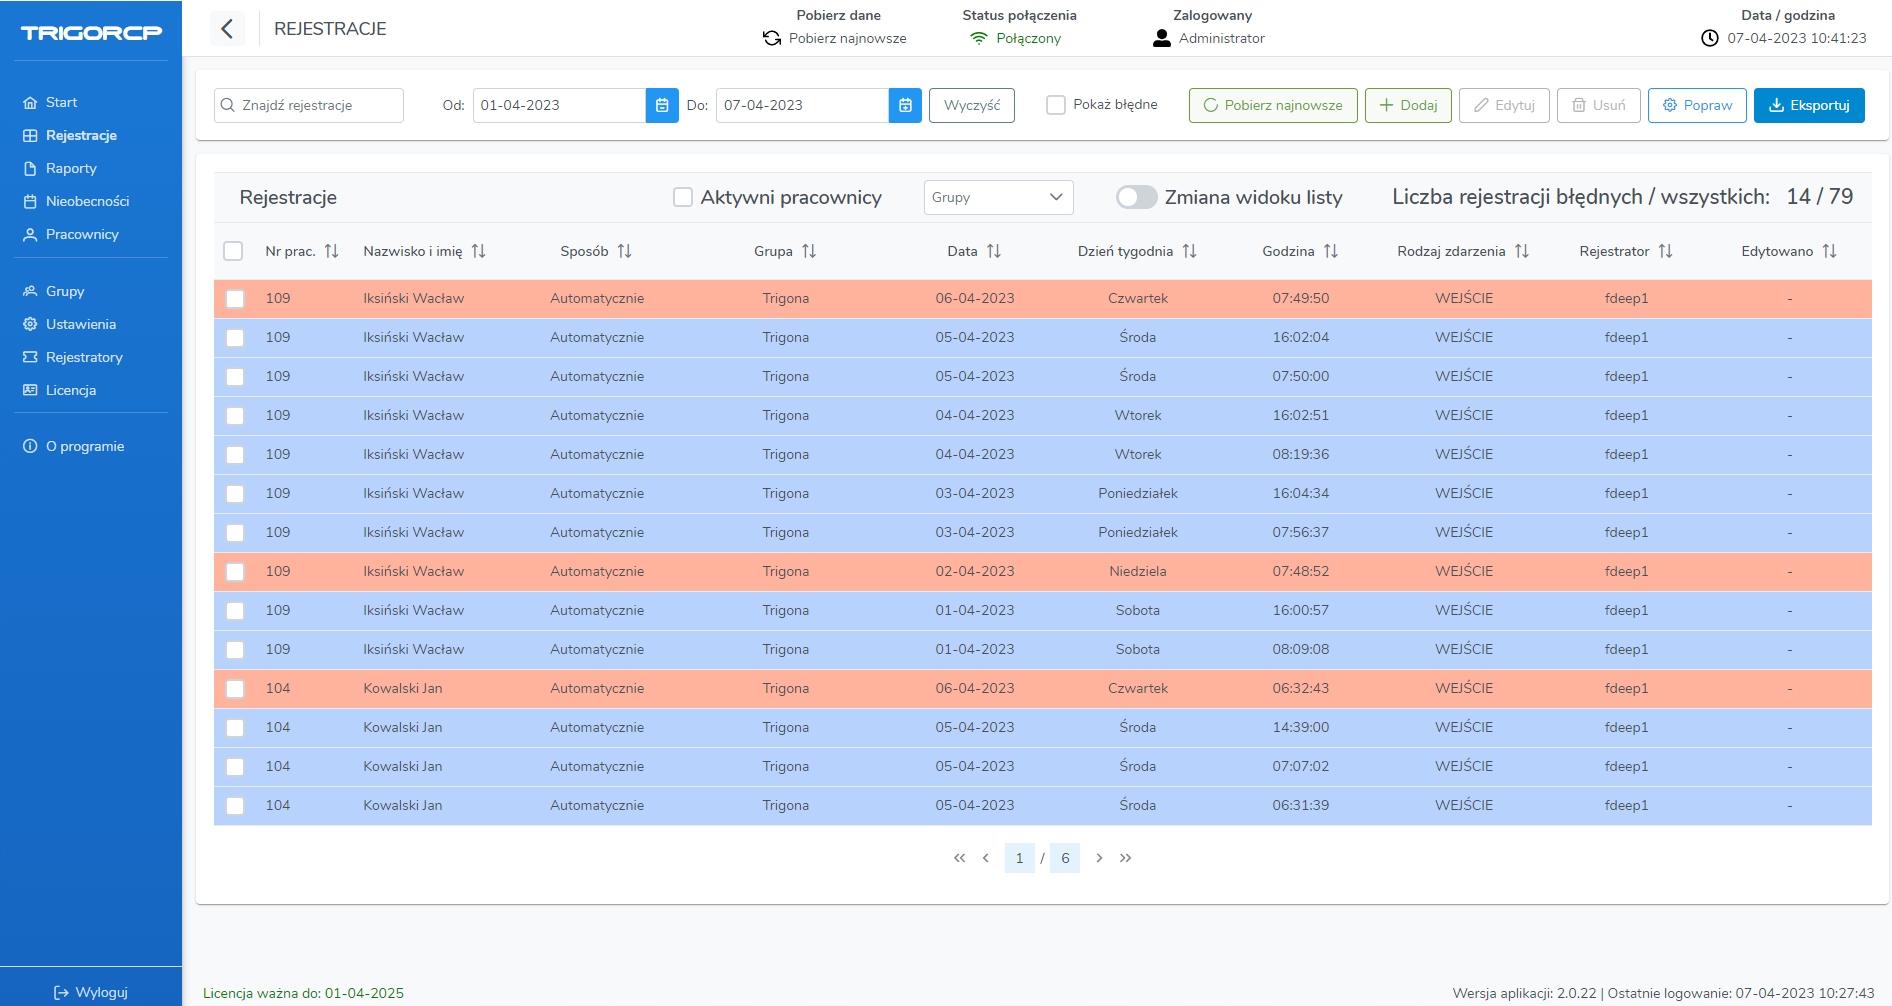Tick the select-all checkbox in table header

(x=233, y=251)
